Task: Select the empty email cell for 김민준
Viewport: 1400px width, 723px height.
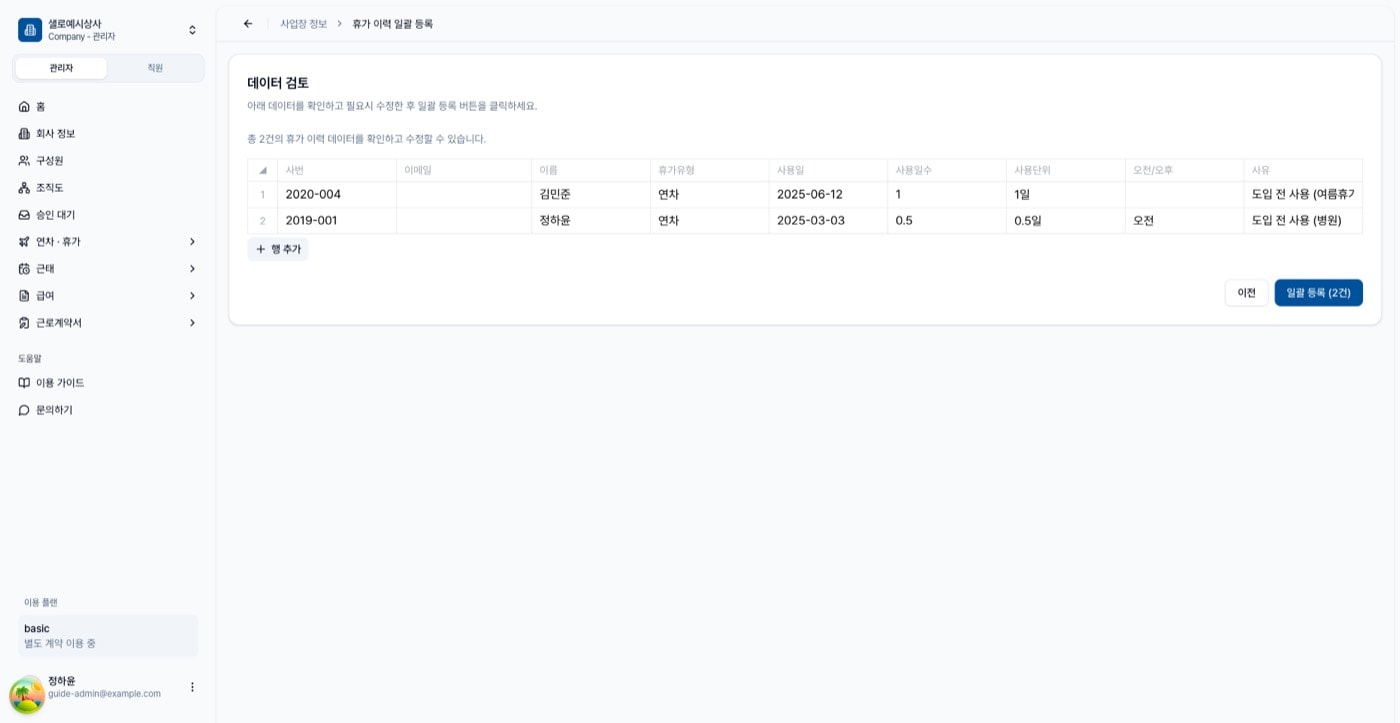Action: coord(464,194)
